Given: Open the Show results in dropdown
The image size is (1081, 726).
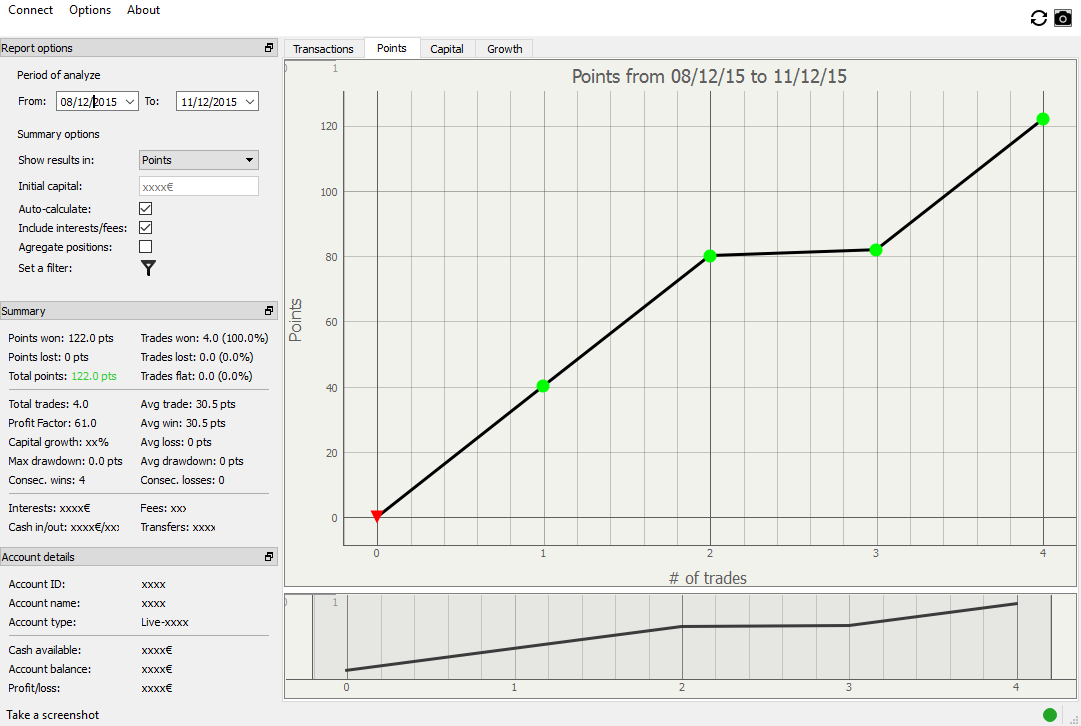Looking at the screenshot, I should 199,160.
